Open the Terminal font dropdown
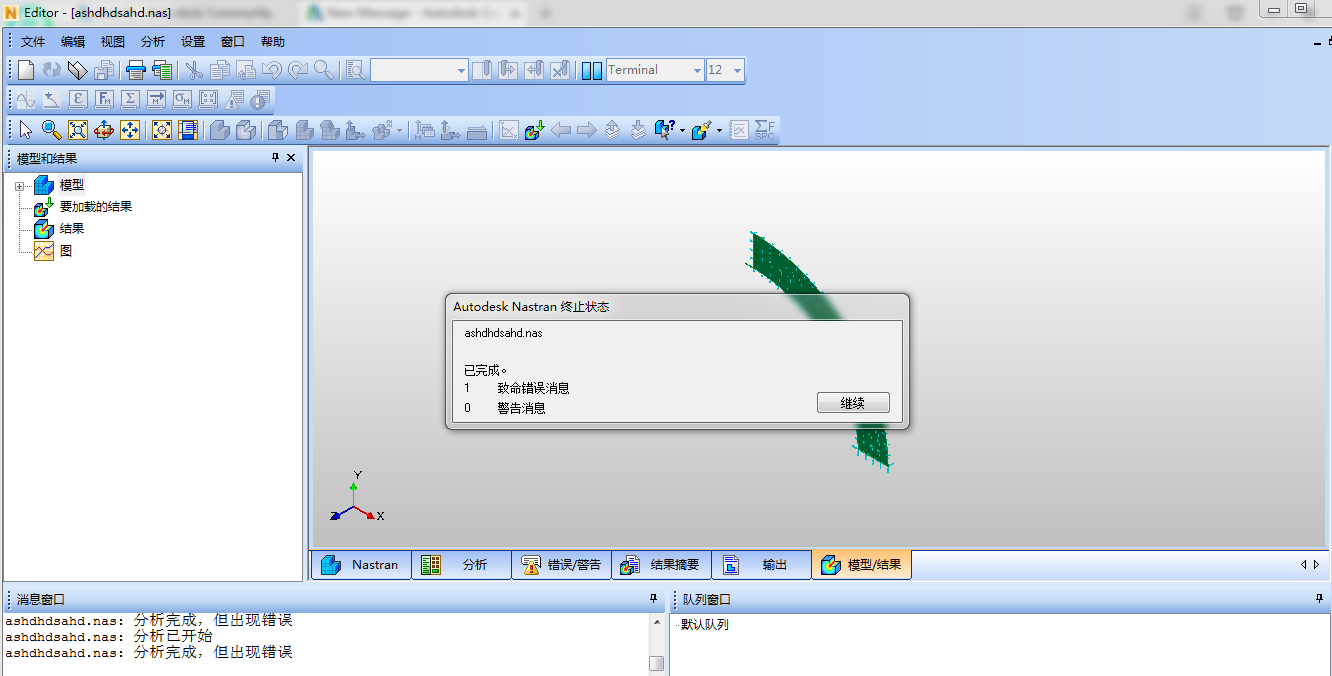1332x676 pixels. (x=697, y=70)
